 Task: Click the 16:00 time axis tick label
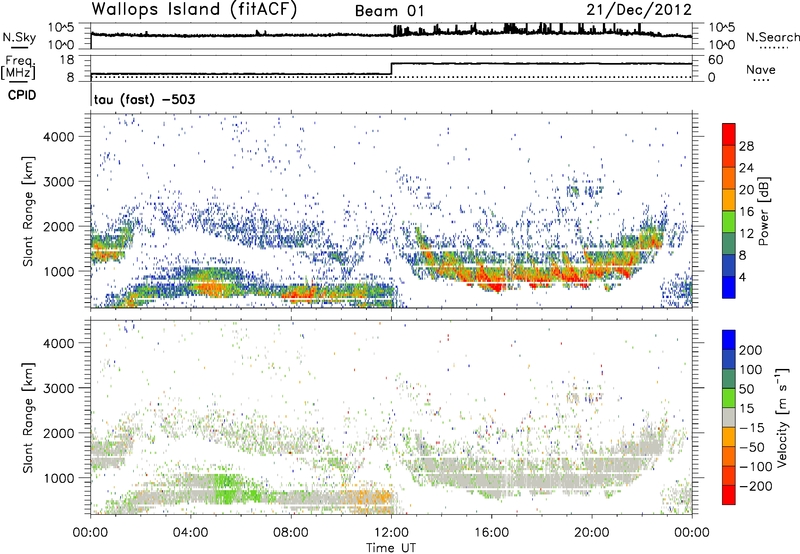pyautogui.click(x=491, y=533)
